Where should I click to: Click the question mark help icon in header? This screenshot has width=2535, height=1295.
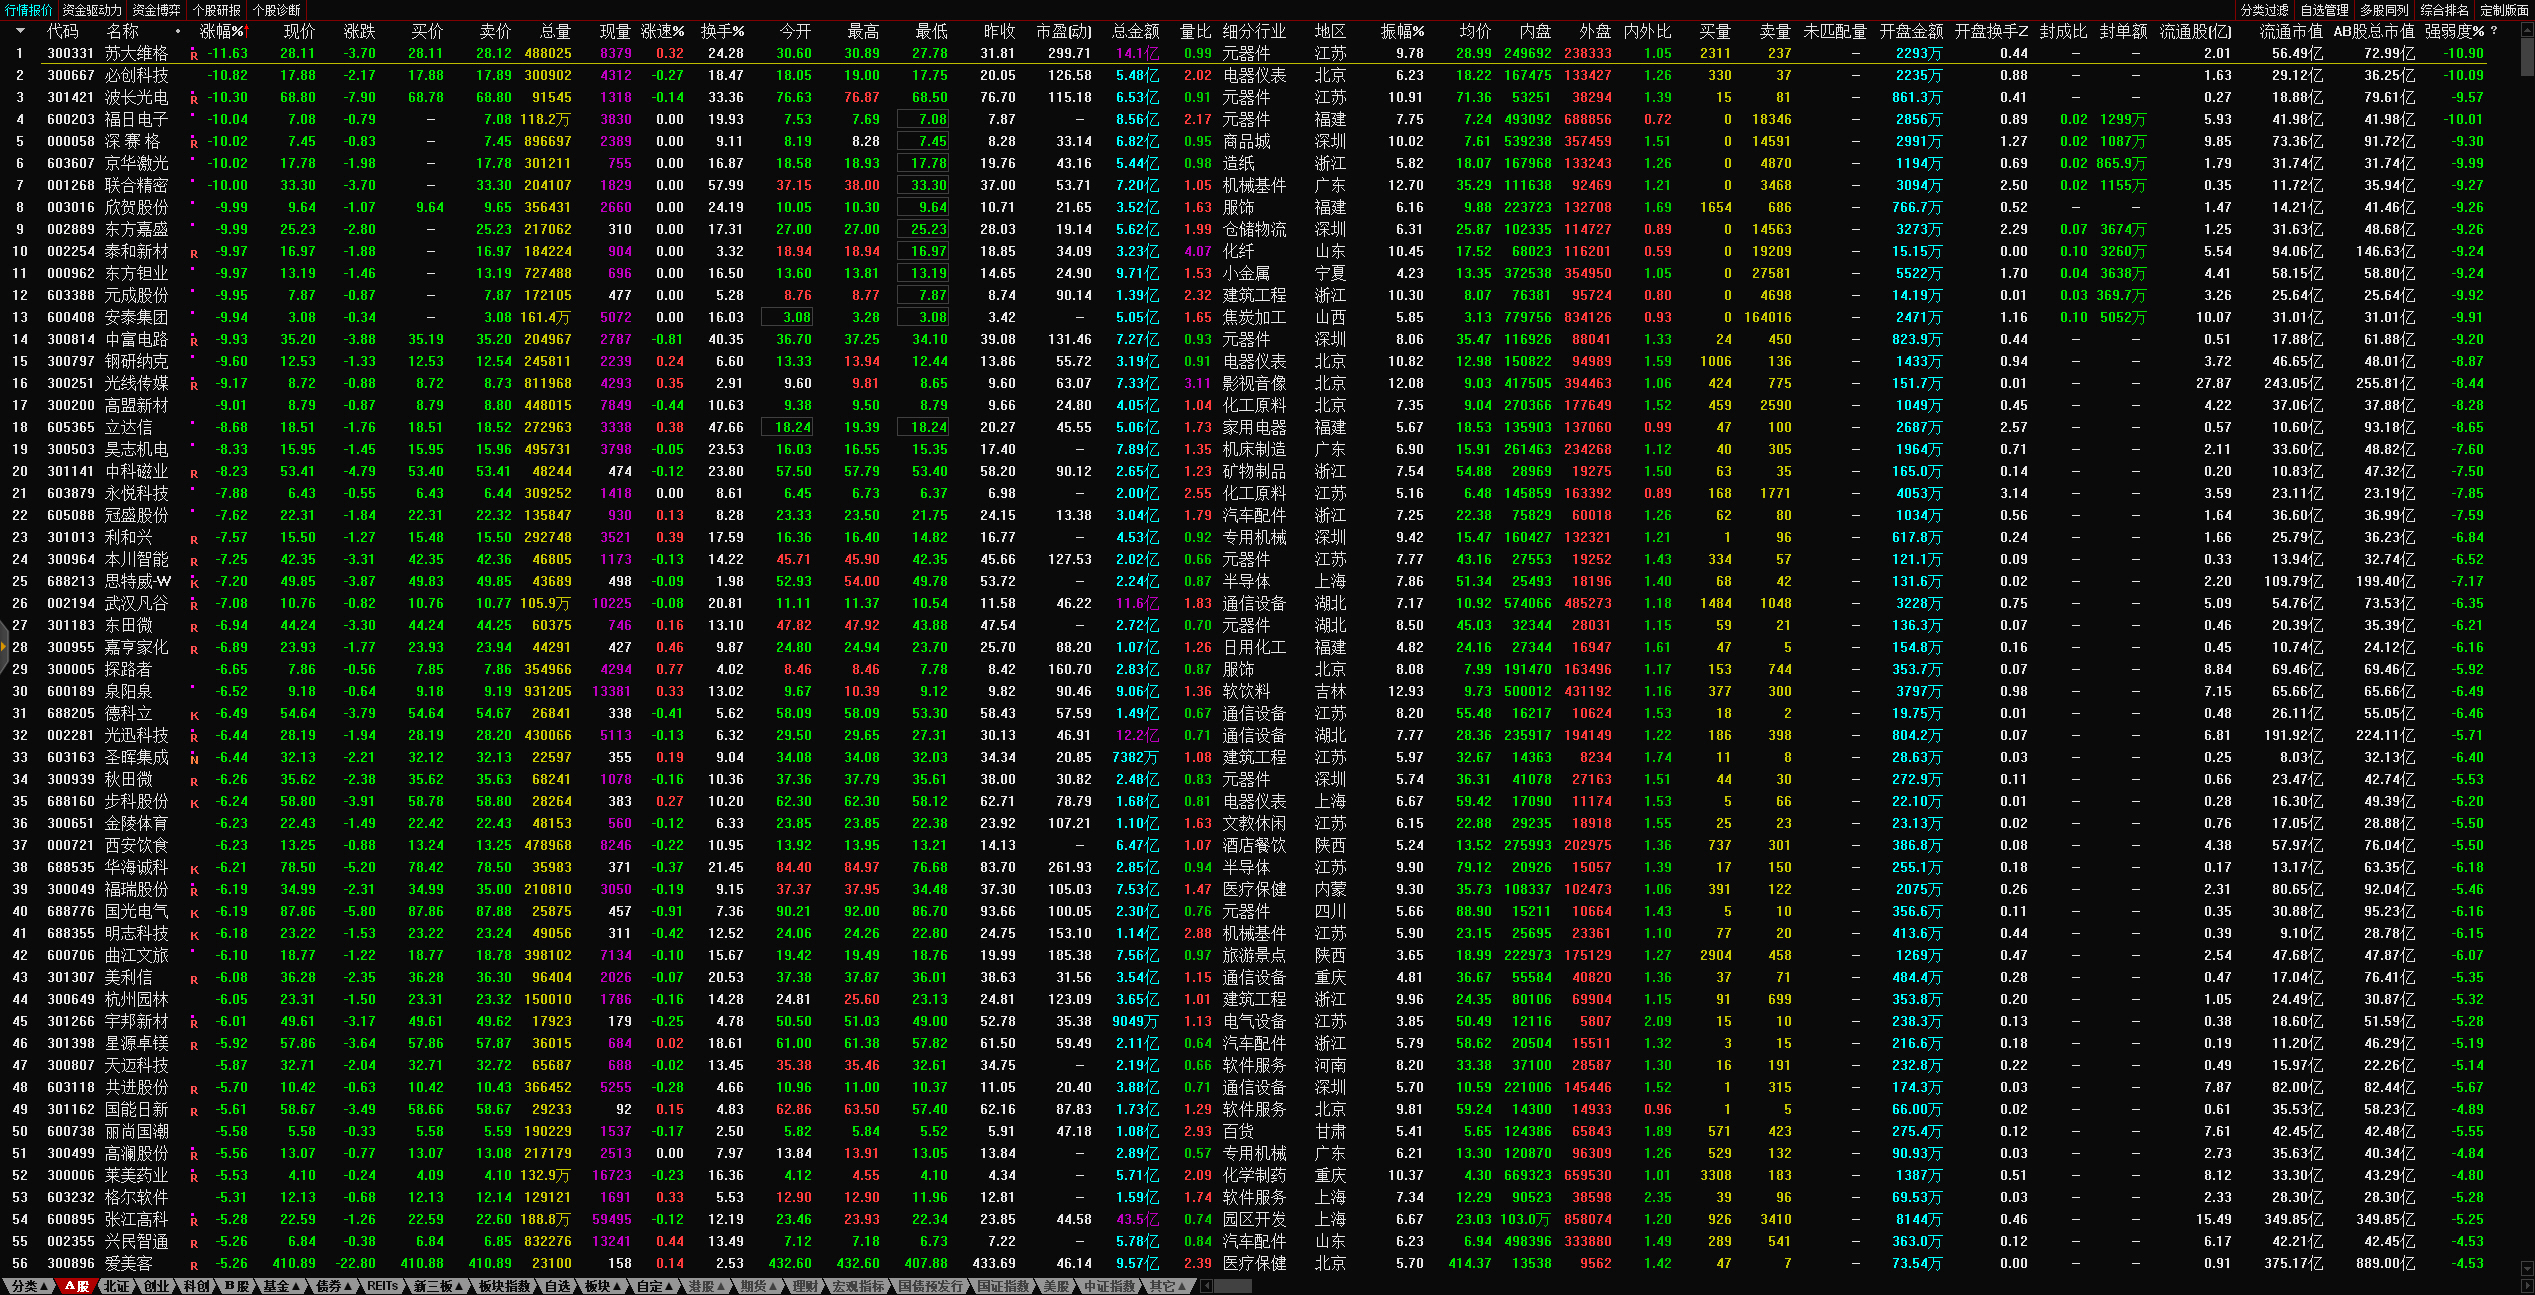tap(2494, 31)
